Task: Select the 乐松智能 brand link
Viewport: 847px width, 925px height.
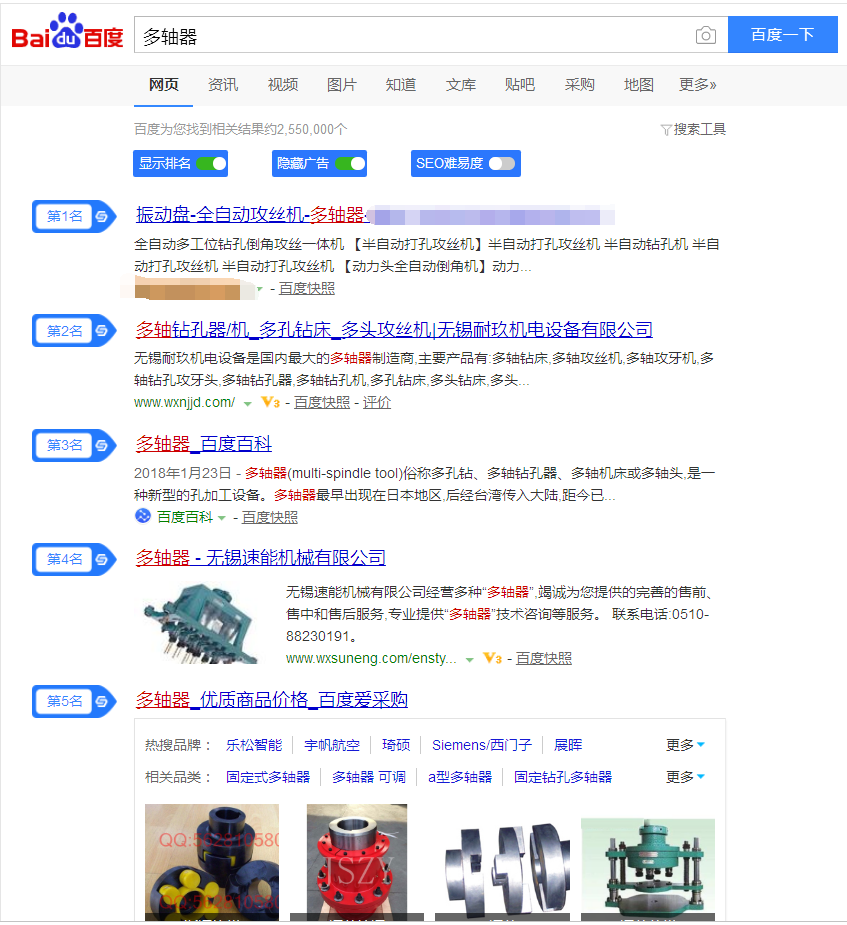Action: pyautogui.click(x=254, y=745)
